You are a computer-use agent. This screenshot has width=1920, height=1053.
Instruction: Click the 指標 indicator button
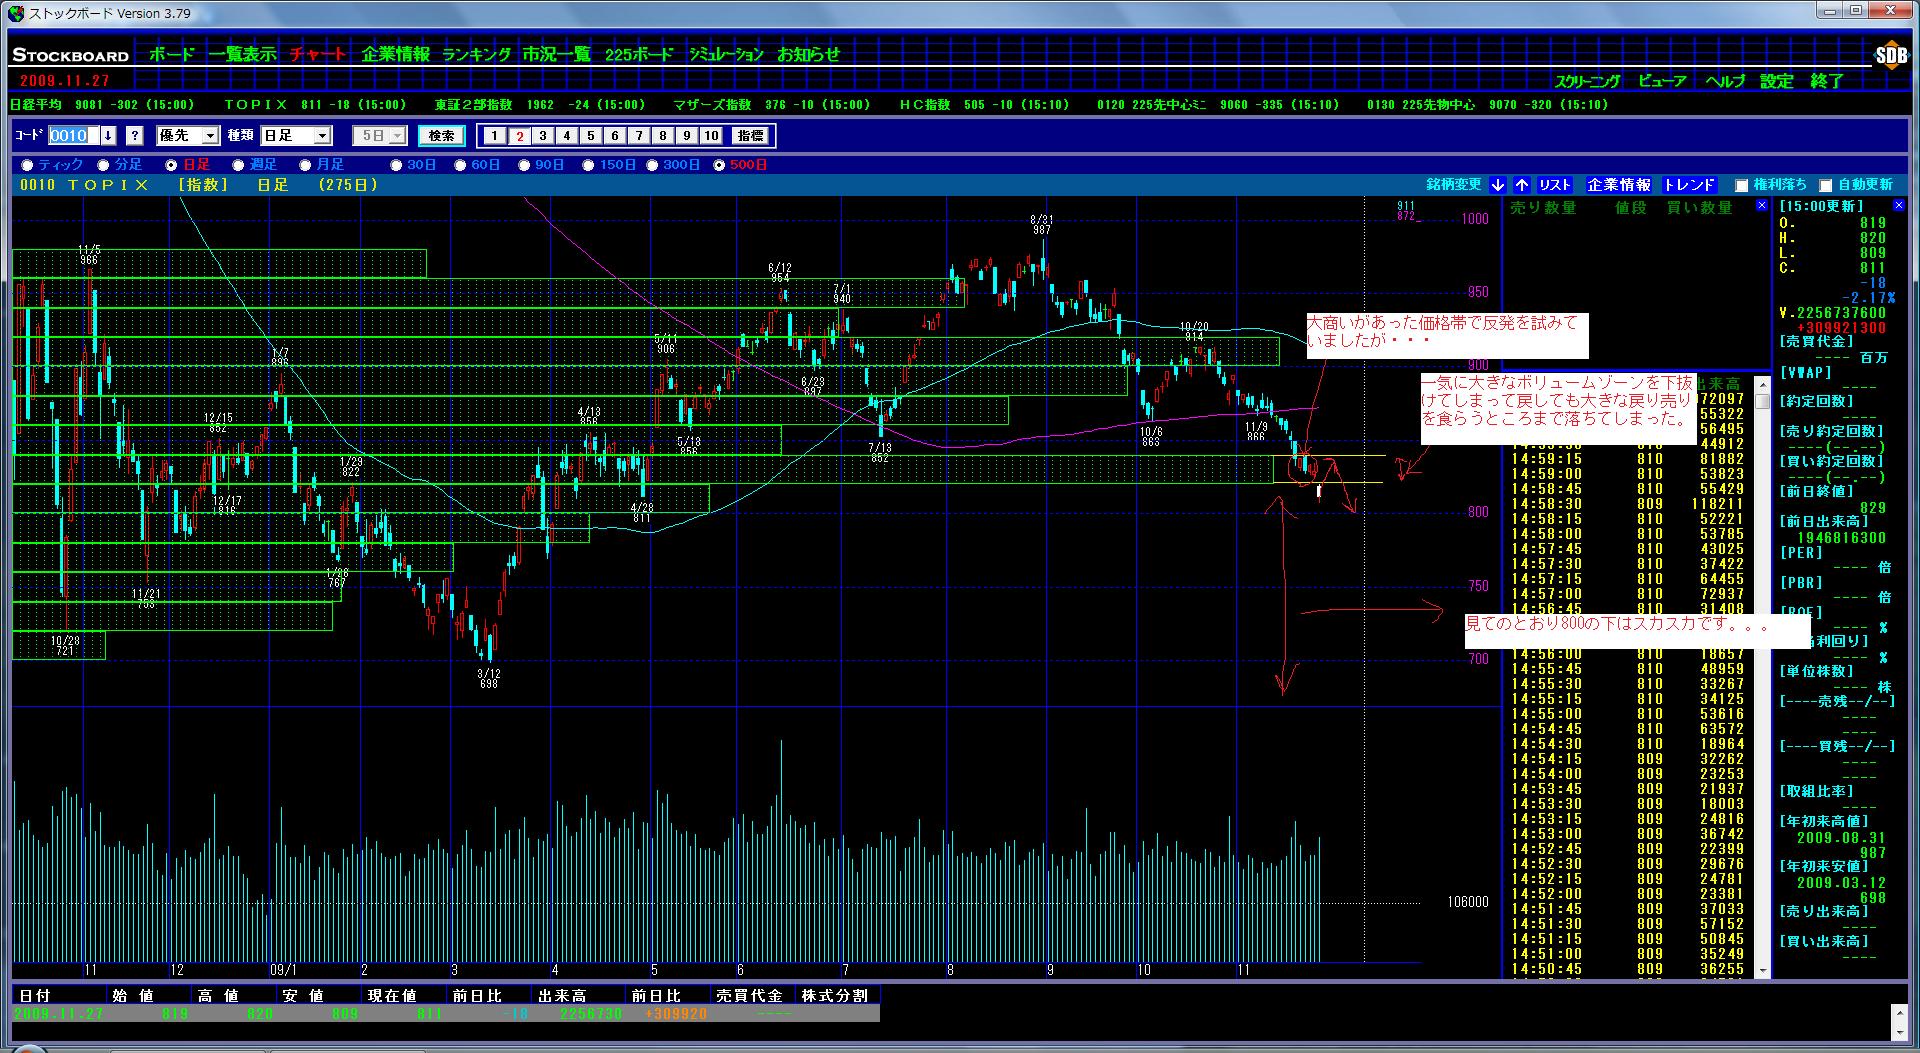749,136
